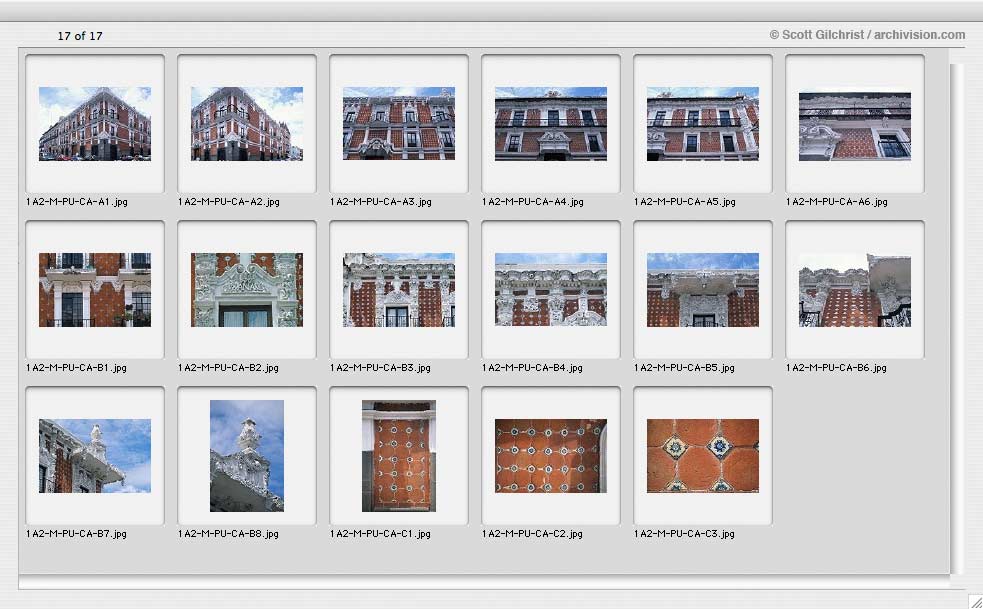Screen dimensions: 983x609
Task: Click filename label 1A2-M-PU-CA-B7.jpg
Action: tap(76, 534)
